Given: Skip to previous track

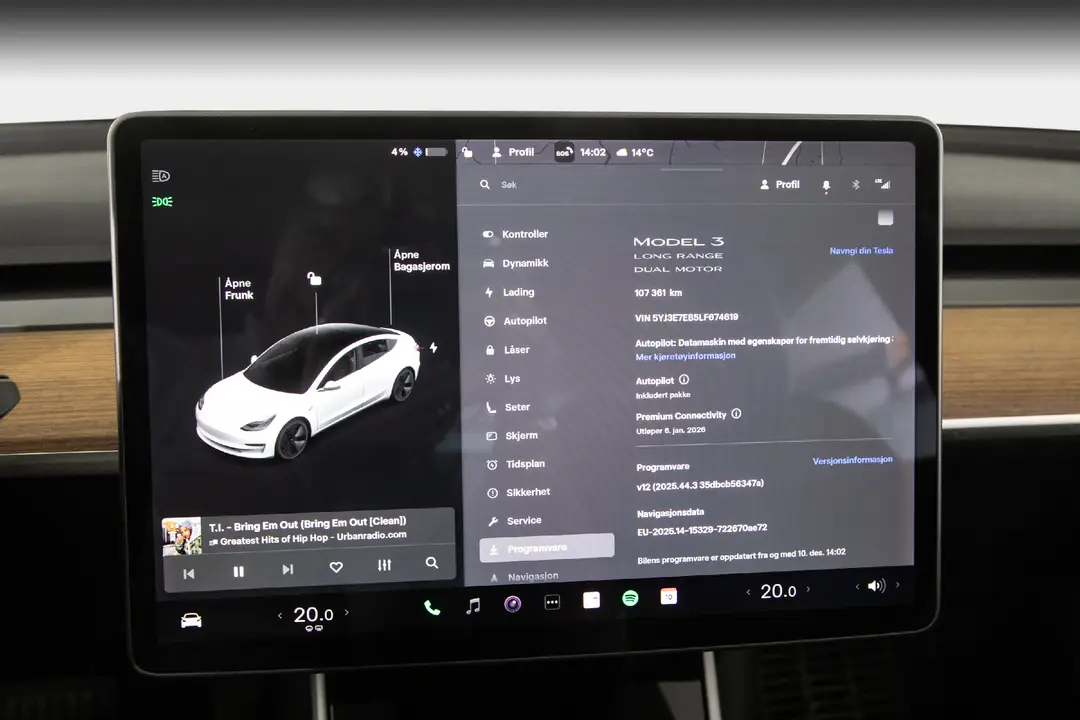Looking at the screenshot, I should 189,573.
